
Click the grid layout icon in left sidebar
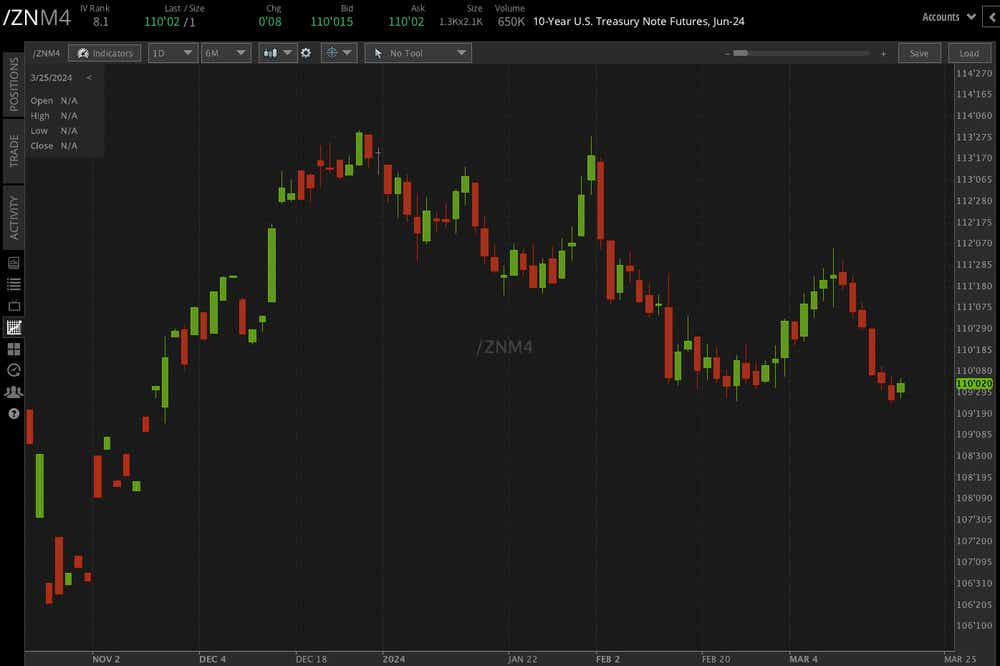[x=13, y=349]
